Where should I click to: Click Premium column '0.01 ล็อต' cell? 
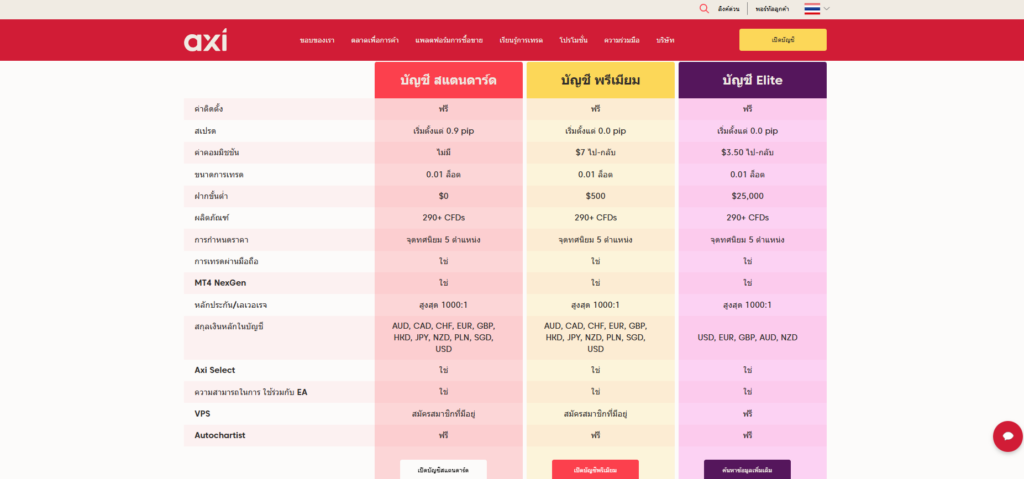coord(596,174)
